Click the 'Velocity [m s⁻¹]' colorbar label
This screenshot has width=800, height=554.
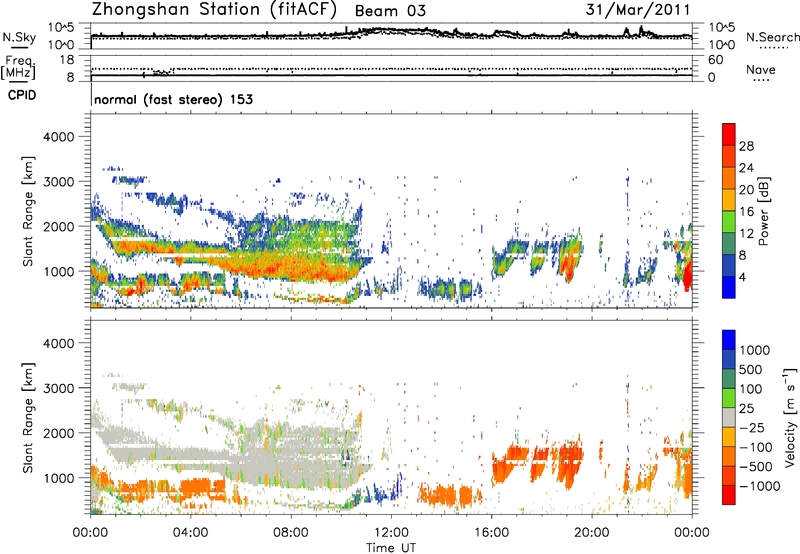click(790, 416)
